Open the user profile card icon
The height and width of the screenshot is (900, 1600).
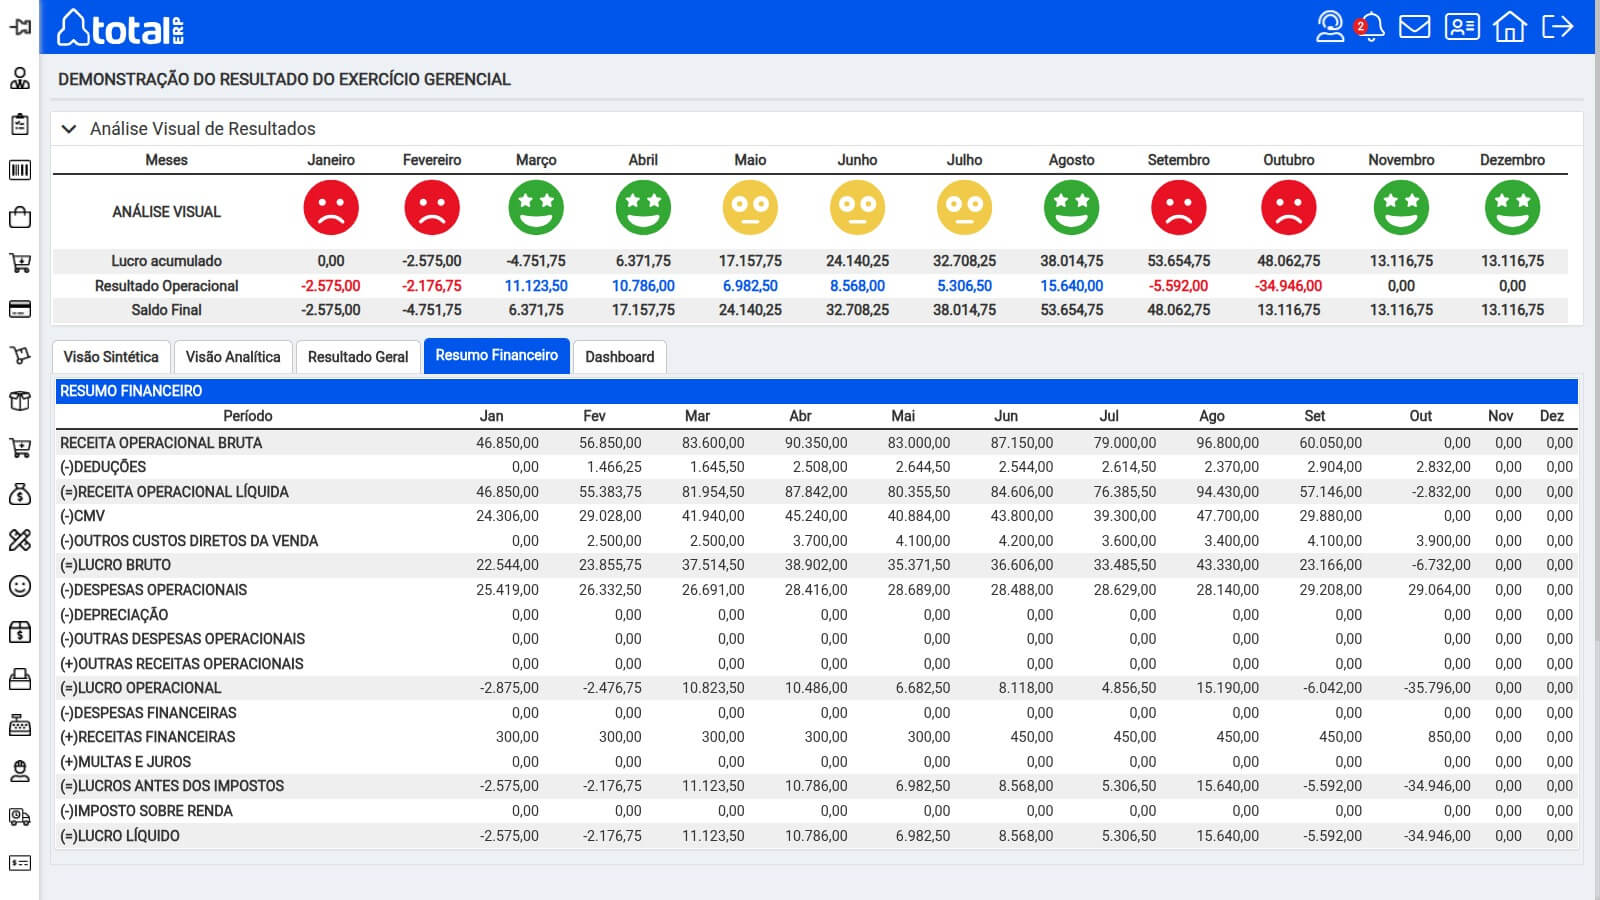(x=1461, y=27)
